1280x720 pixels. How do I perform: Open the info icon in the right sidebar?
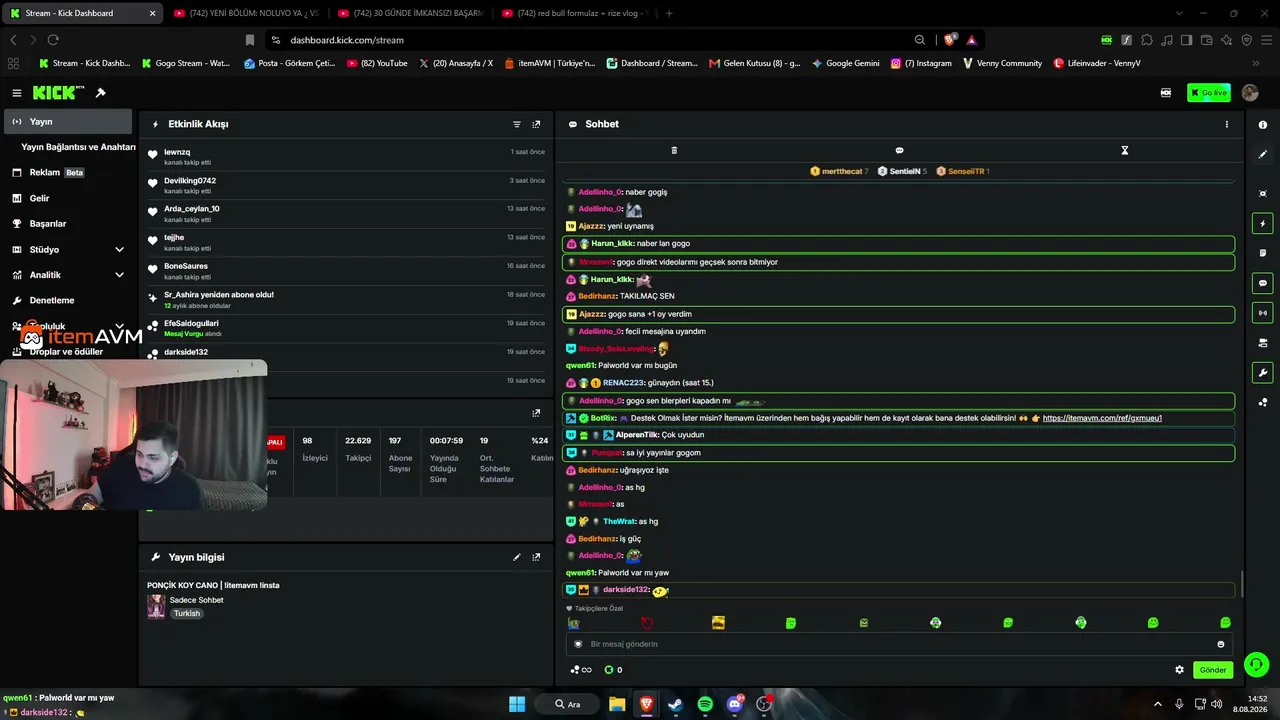pyautogui.click(x=1263, y=125)
